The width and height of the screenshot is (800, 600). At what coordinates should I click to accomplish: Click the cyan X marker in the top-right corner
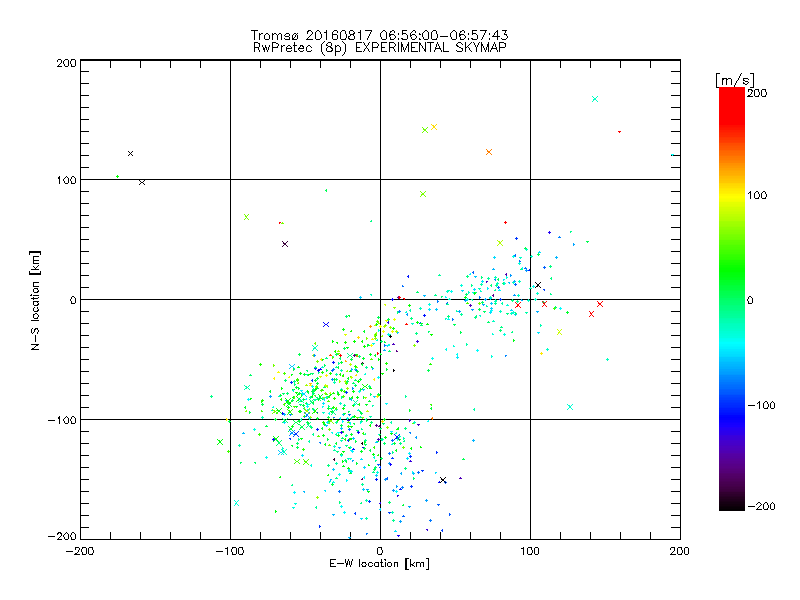tap(595, 99)
